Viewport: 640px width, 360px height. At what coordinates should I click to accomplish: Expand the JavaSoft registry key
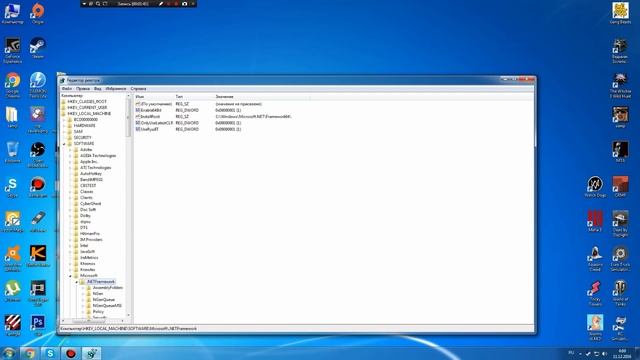[x=70, y=252]
